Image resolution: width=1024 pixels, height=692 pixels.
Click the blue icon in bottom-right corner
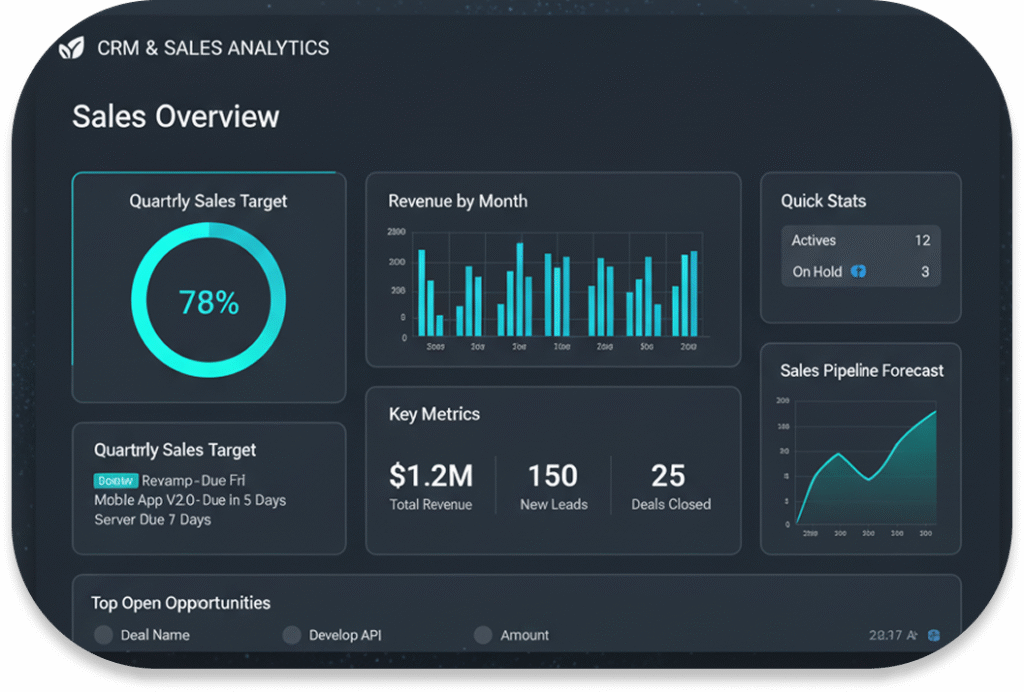tap(934, 635)
